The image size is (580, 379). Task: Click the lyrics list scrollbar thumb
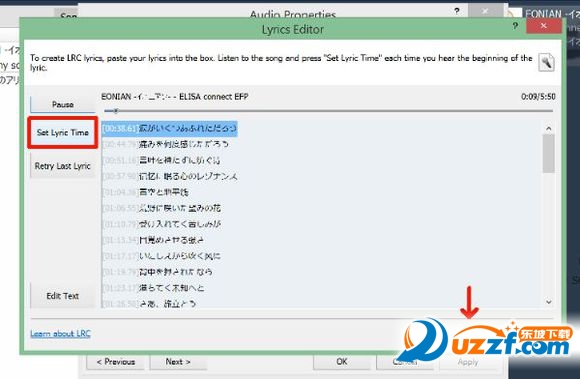click(x=549, y=153)
